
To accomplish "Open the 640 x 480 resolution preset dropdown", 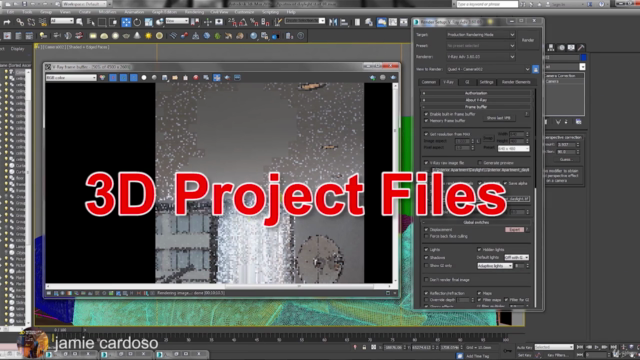I will click(x=513, y=149).
